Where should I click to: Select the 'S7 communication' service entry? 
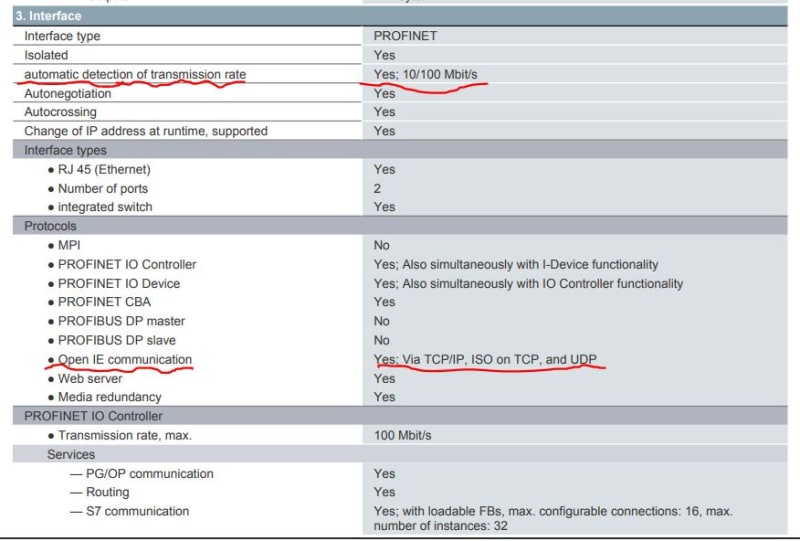click(x=137, y=511)
